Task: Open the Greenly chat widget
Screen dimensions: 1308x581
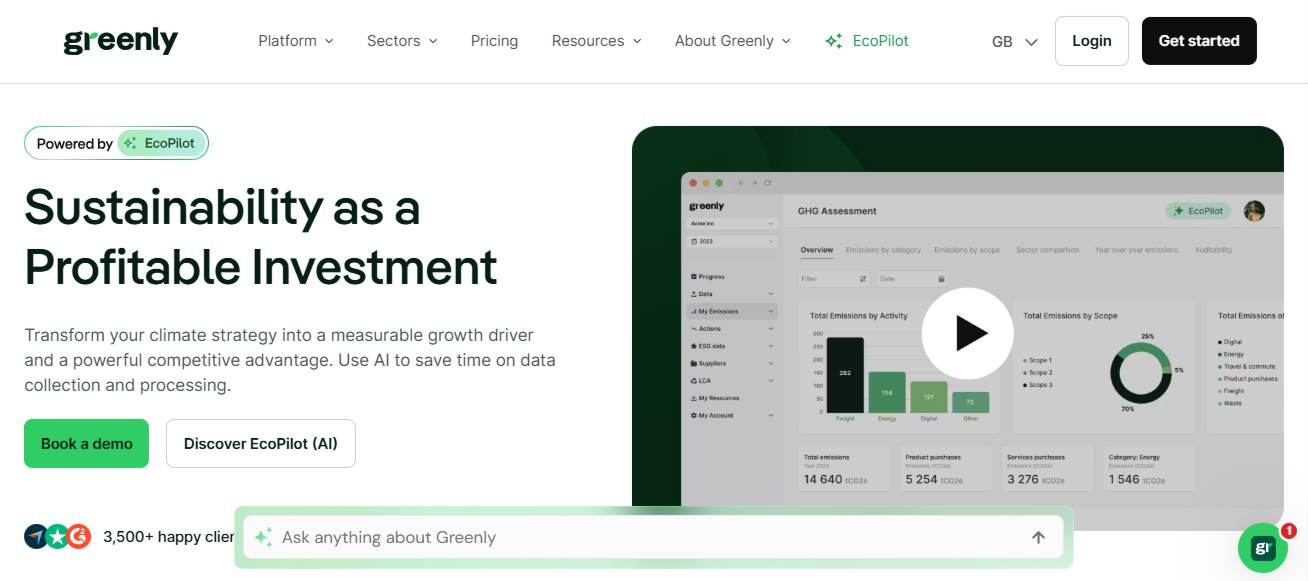Action: point(1263,548)
